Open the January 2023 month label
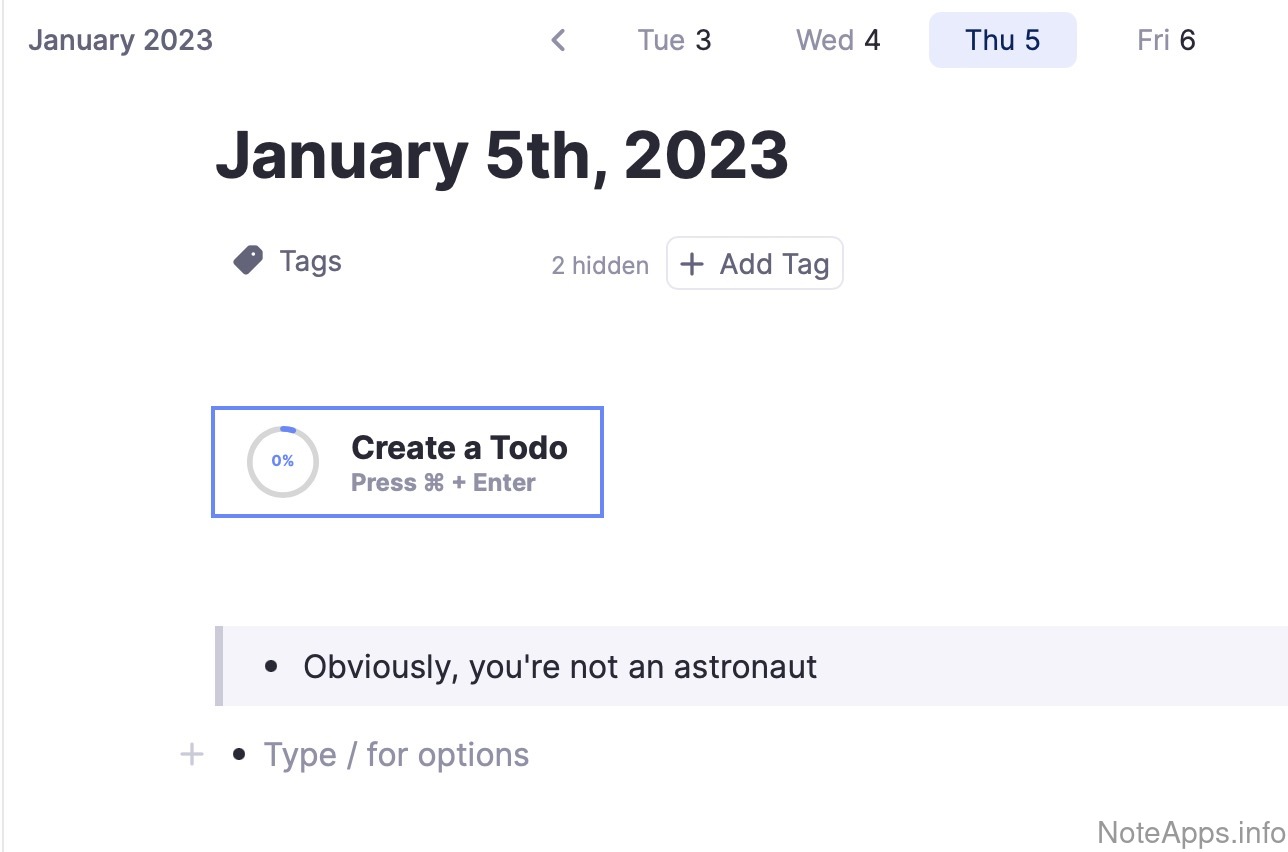 (121, 41)
